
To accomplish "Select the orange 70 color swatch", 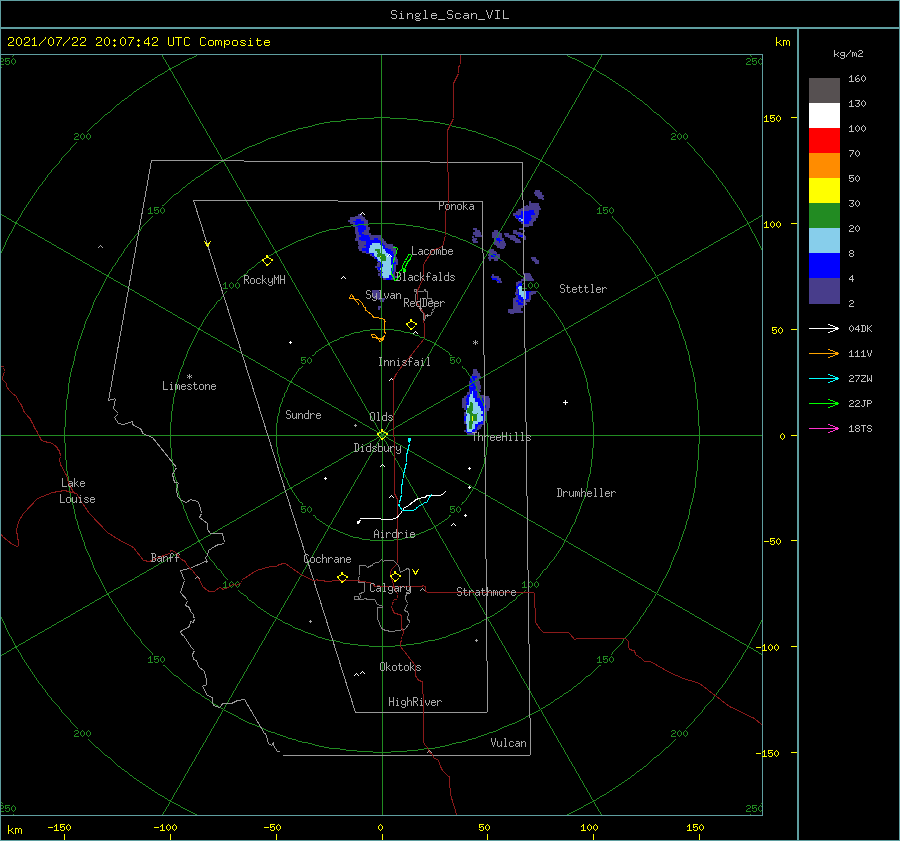I will pyautogui.click(x=824, y=165).
